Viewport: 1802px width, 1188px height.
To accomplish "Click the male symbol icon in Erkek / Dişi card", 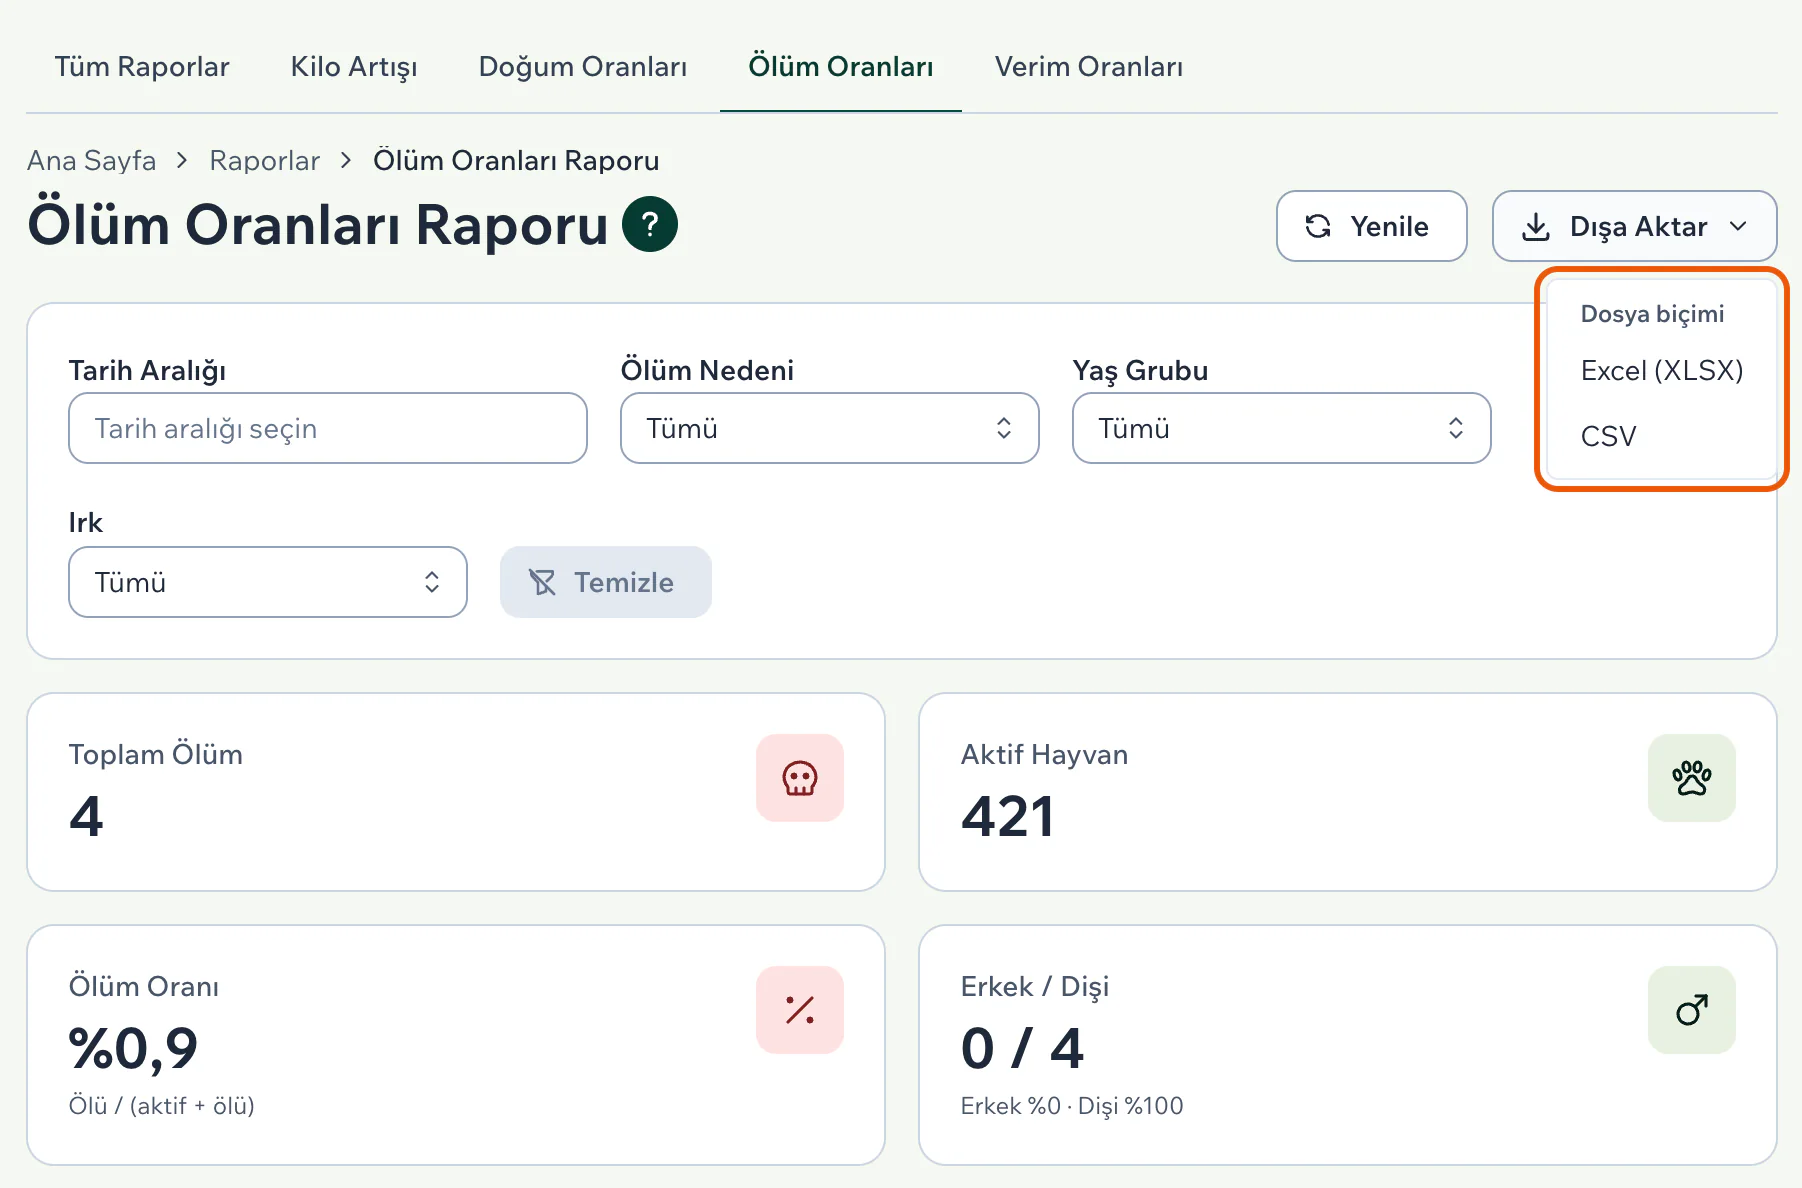I will [1692, 1010].
